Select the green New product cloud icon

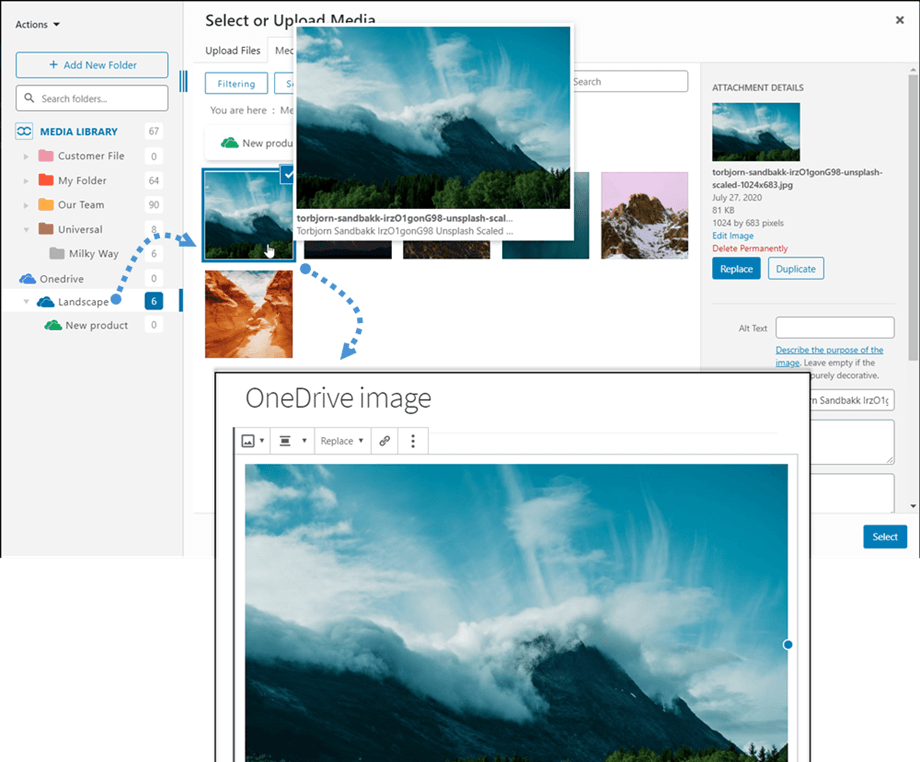point(53,325)
